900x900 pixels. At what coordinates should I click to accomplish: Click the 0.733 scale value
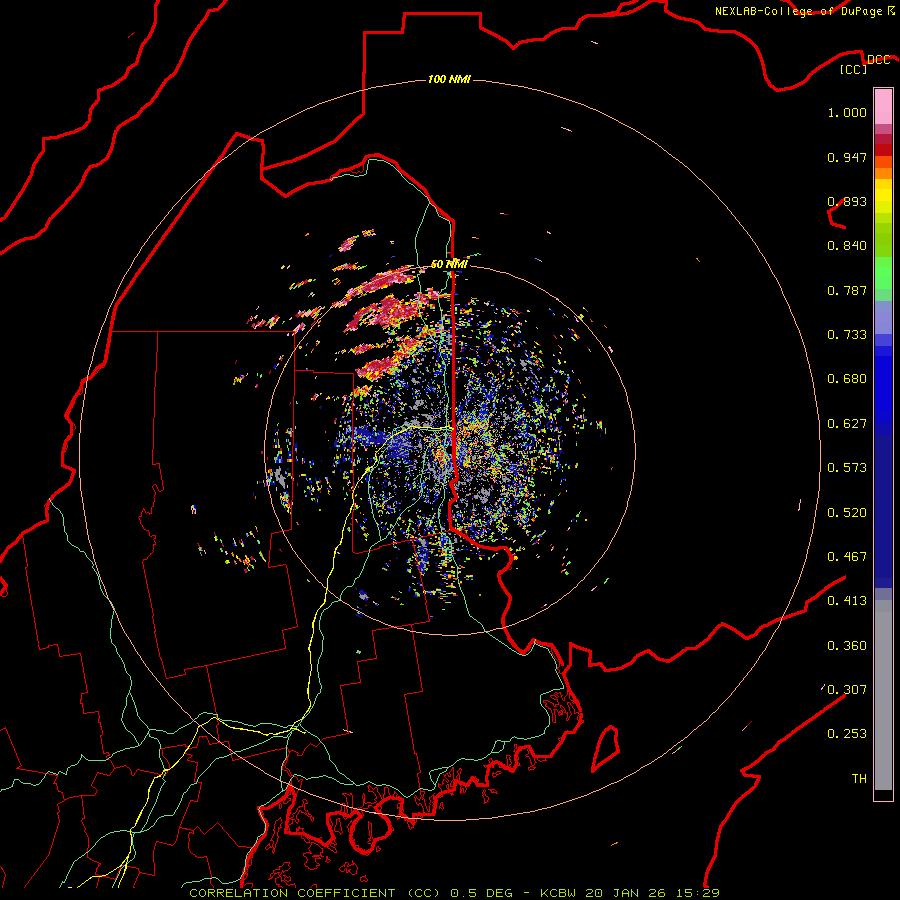[x=847, y=335]
